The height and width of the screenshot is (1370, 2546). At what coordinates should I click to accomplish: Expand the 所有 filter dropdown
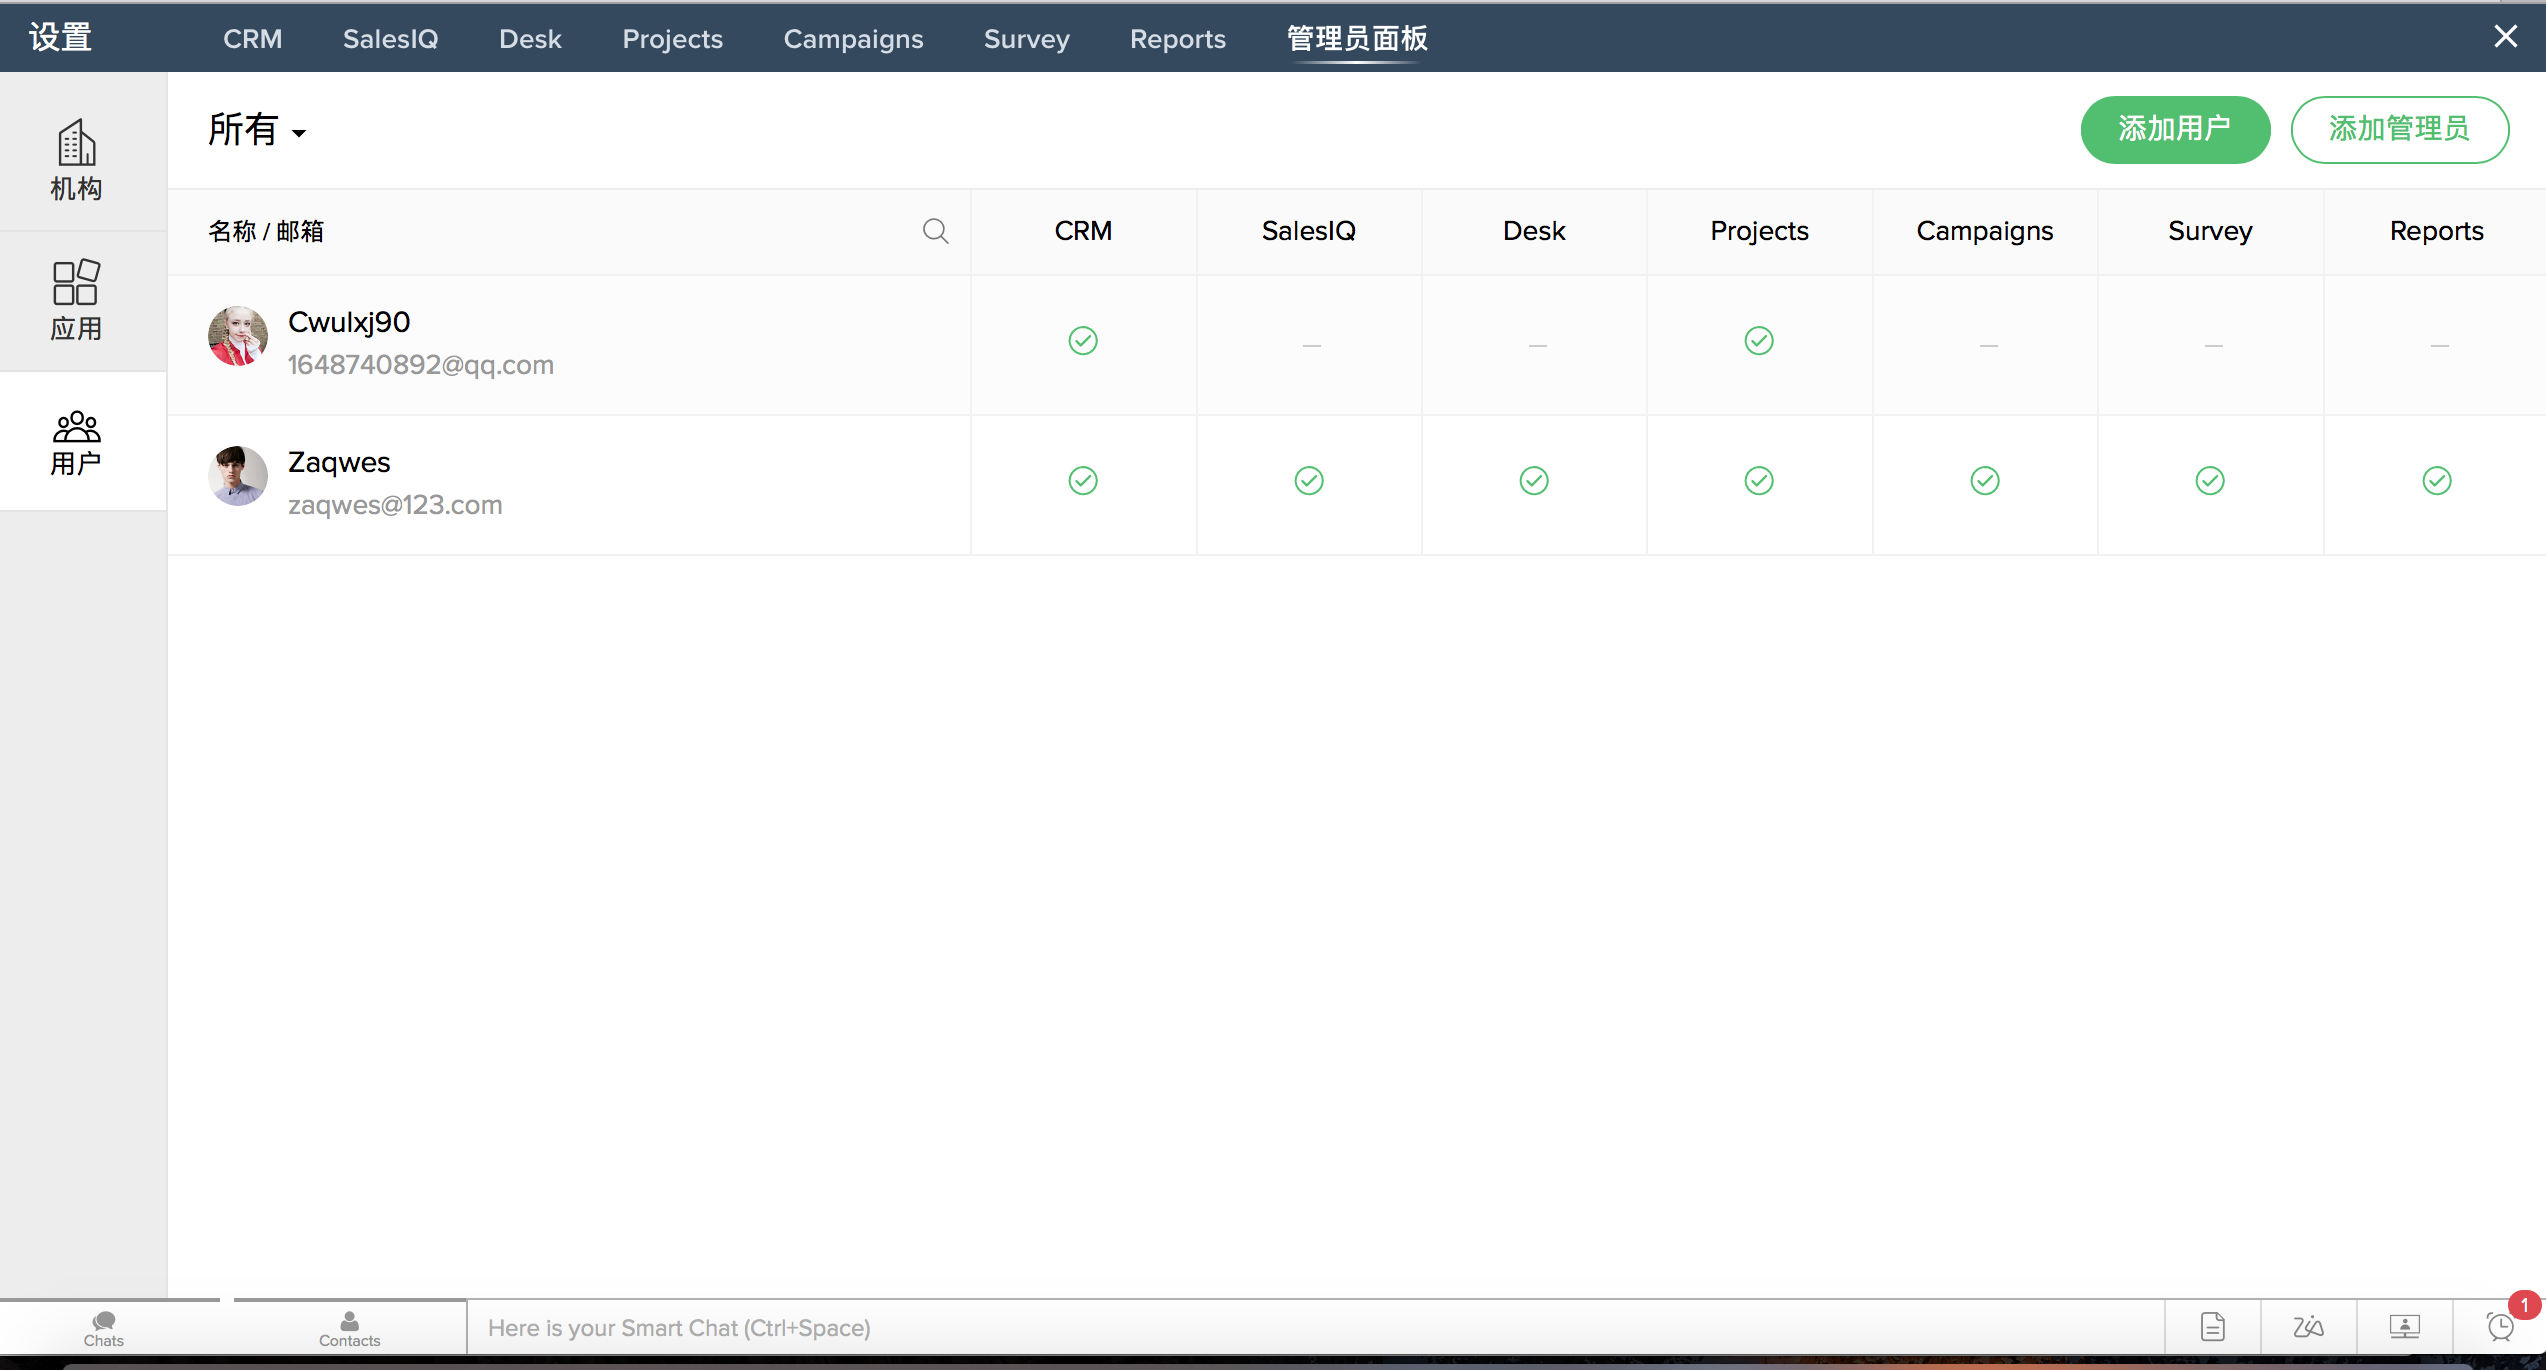[257, 131]
